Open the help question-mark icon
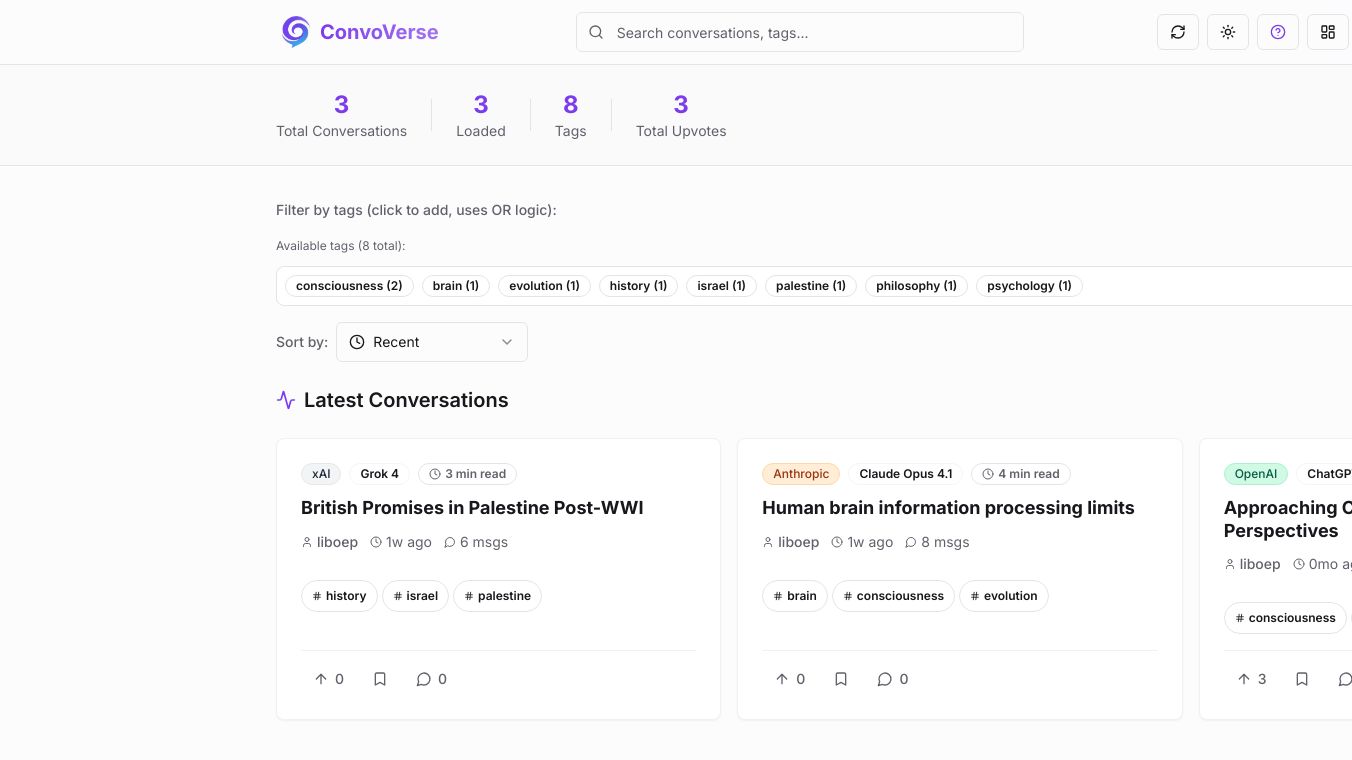The width and height of the screenshot is (1352, 760). tap(1278, 32)
